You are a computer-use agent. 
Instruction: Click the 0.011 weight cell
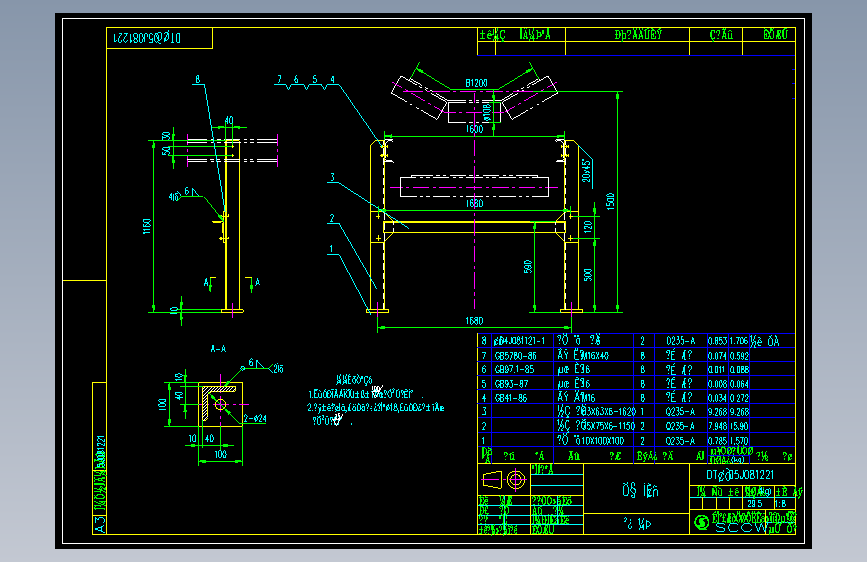(x=717, y=370)
